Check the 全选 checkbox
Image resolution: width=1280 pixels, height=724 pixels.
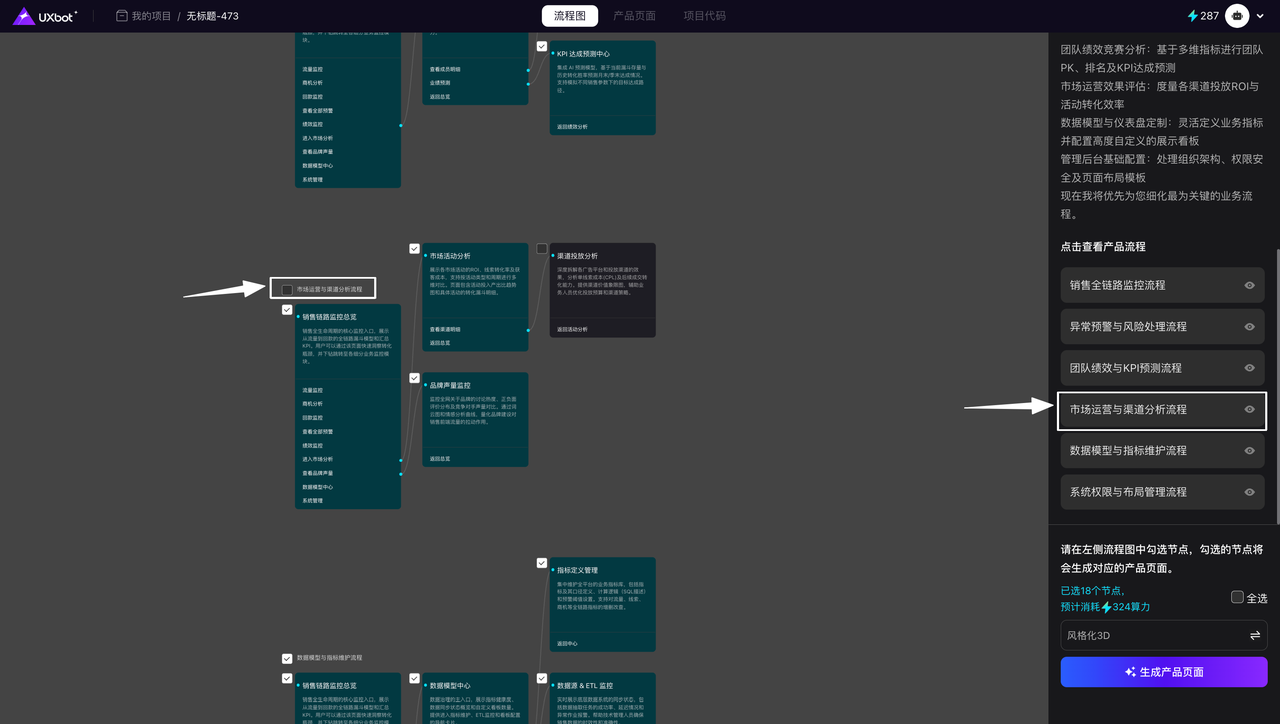pos(1238,597)
